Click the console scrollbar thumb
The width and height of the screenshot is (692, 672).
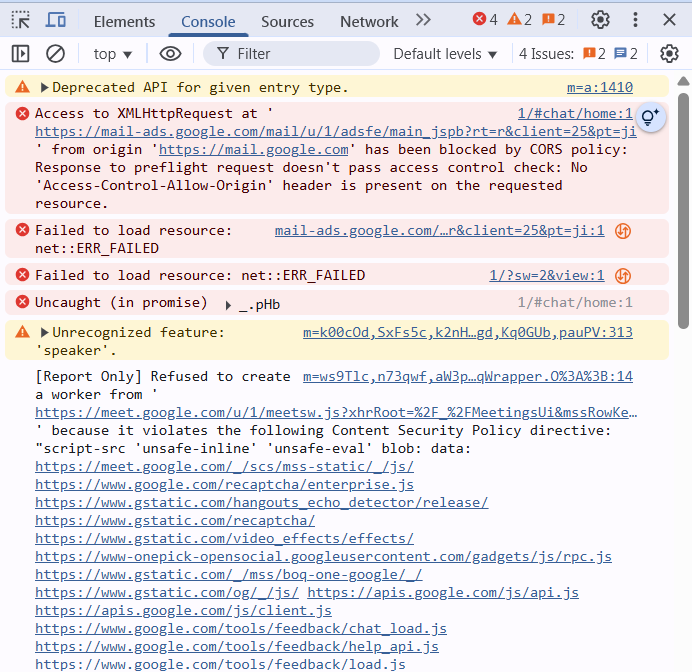[683, 210]
